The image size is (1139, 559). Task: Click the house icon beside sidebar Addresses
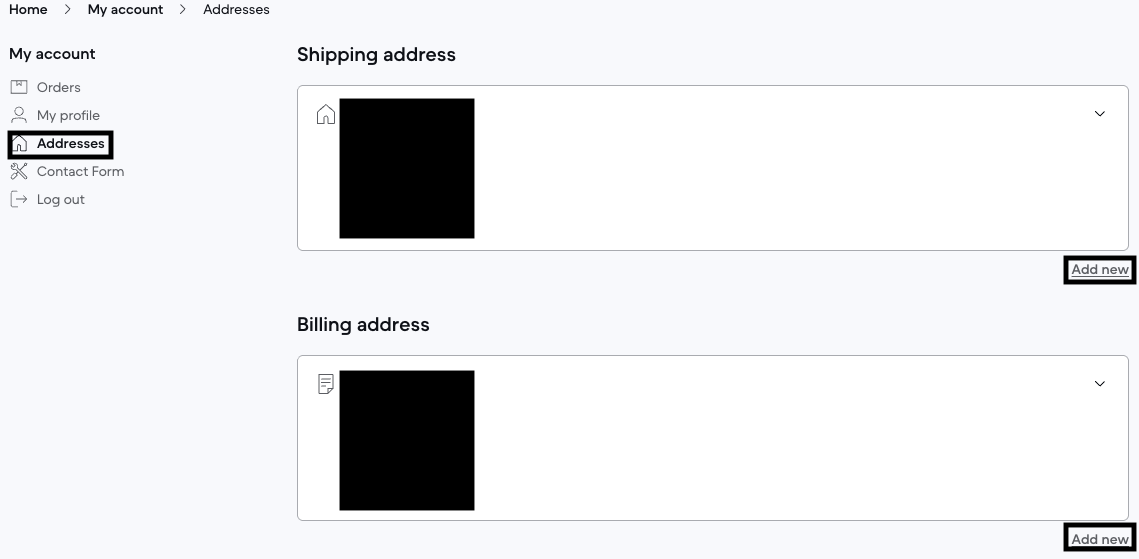(x=20, y=144)
